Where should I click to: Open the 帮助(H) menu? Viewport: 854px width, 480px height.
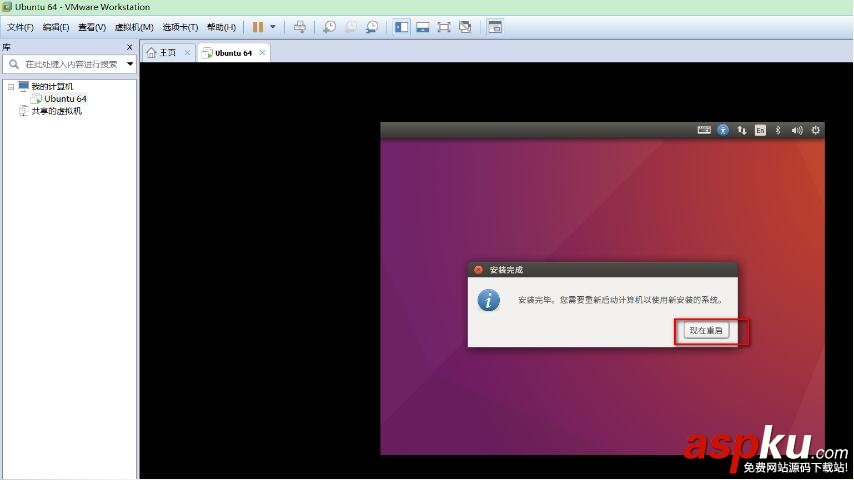tap(221, 27)
